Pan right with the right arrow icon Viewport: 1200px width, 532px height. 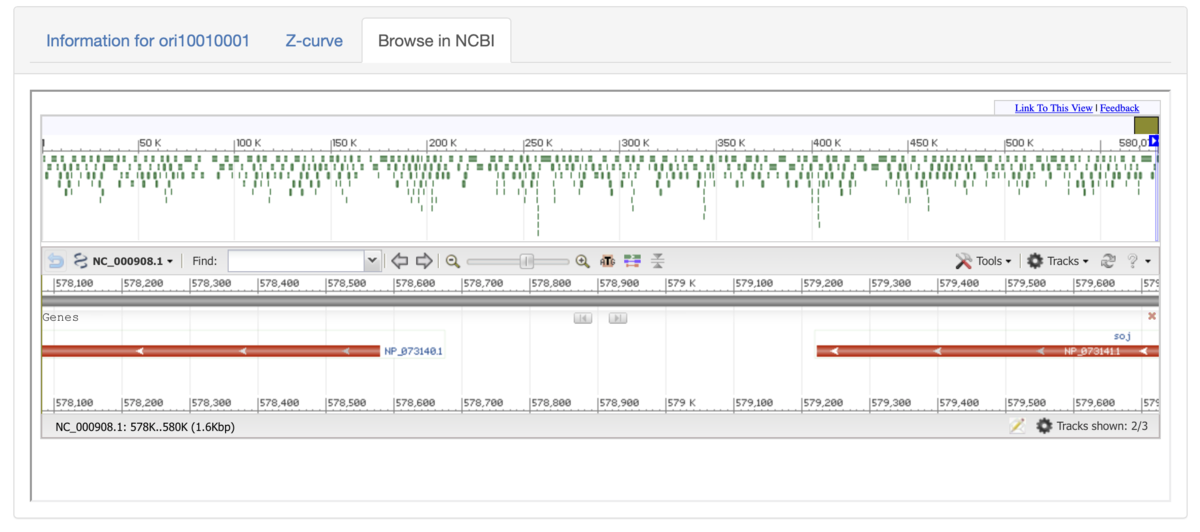[x=424, y=261]
